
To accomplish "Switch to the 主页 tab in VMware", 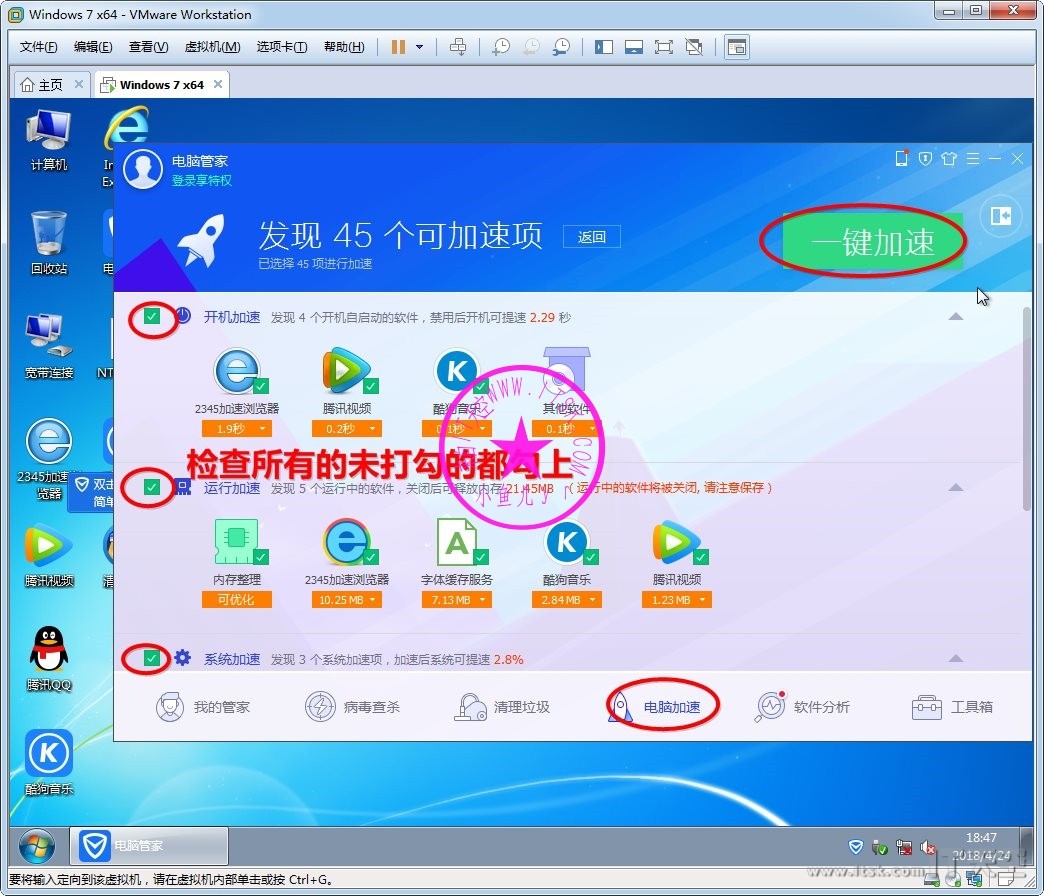I will 42,85.
